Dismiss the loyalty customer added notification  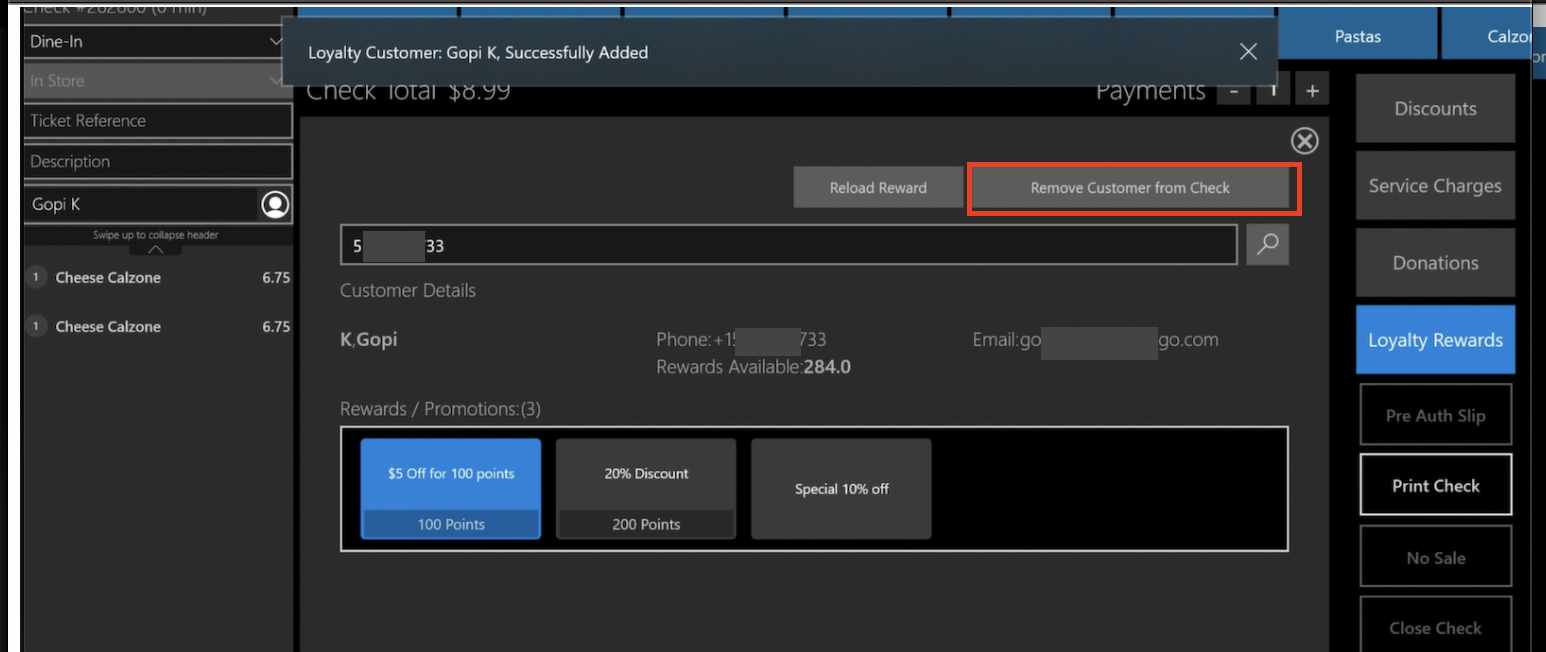(1248, 52)
